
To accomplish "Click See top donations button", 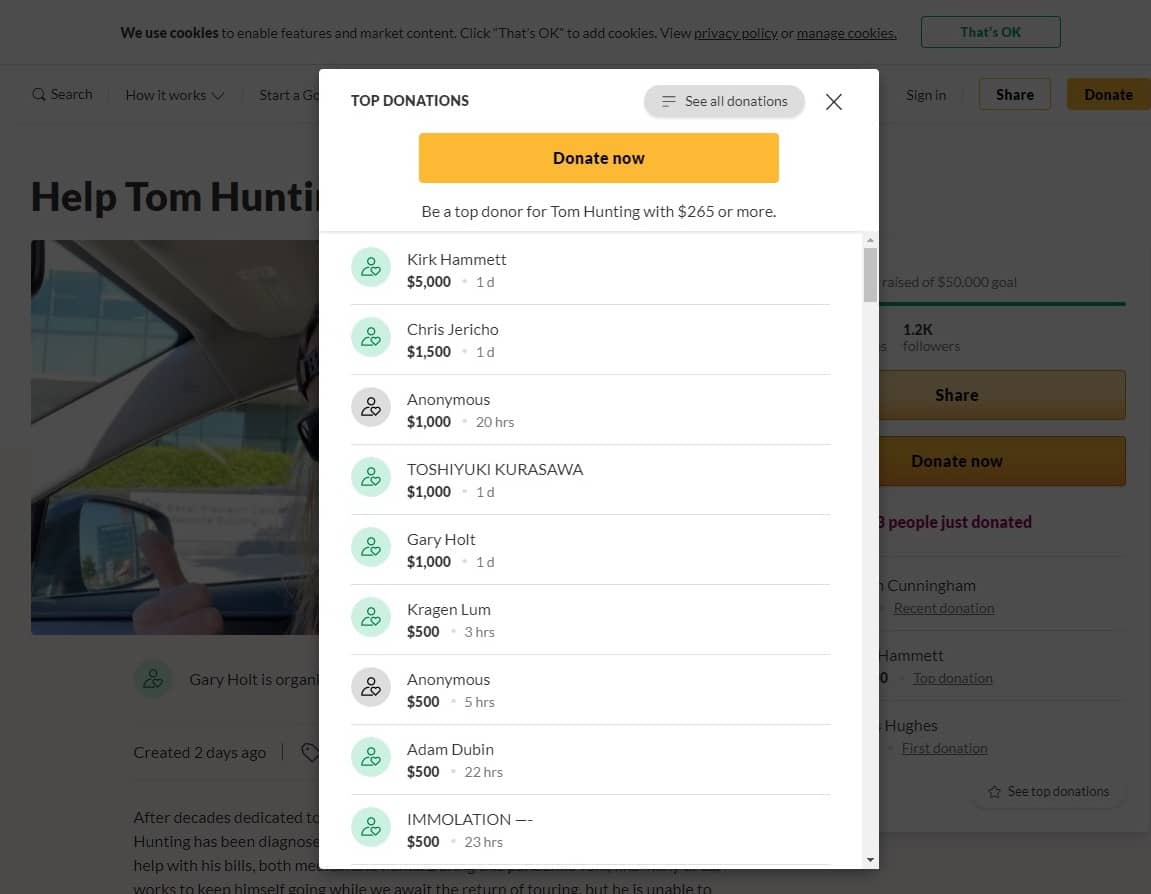I will (x=1048, y=792).
